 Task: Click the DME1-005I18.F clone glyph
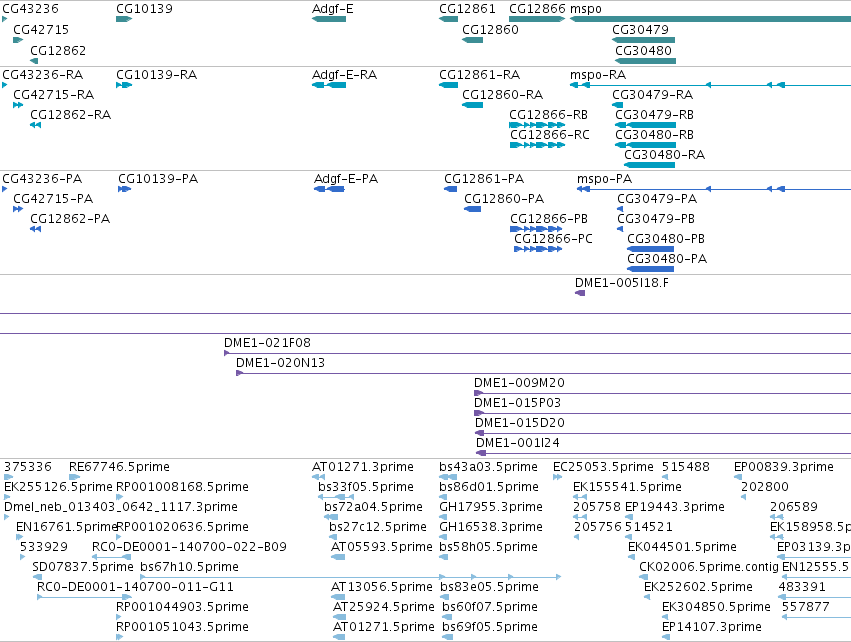click(x=580, y=293)
